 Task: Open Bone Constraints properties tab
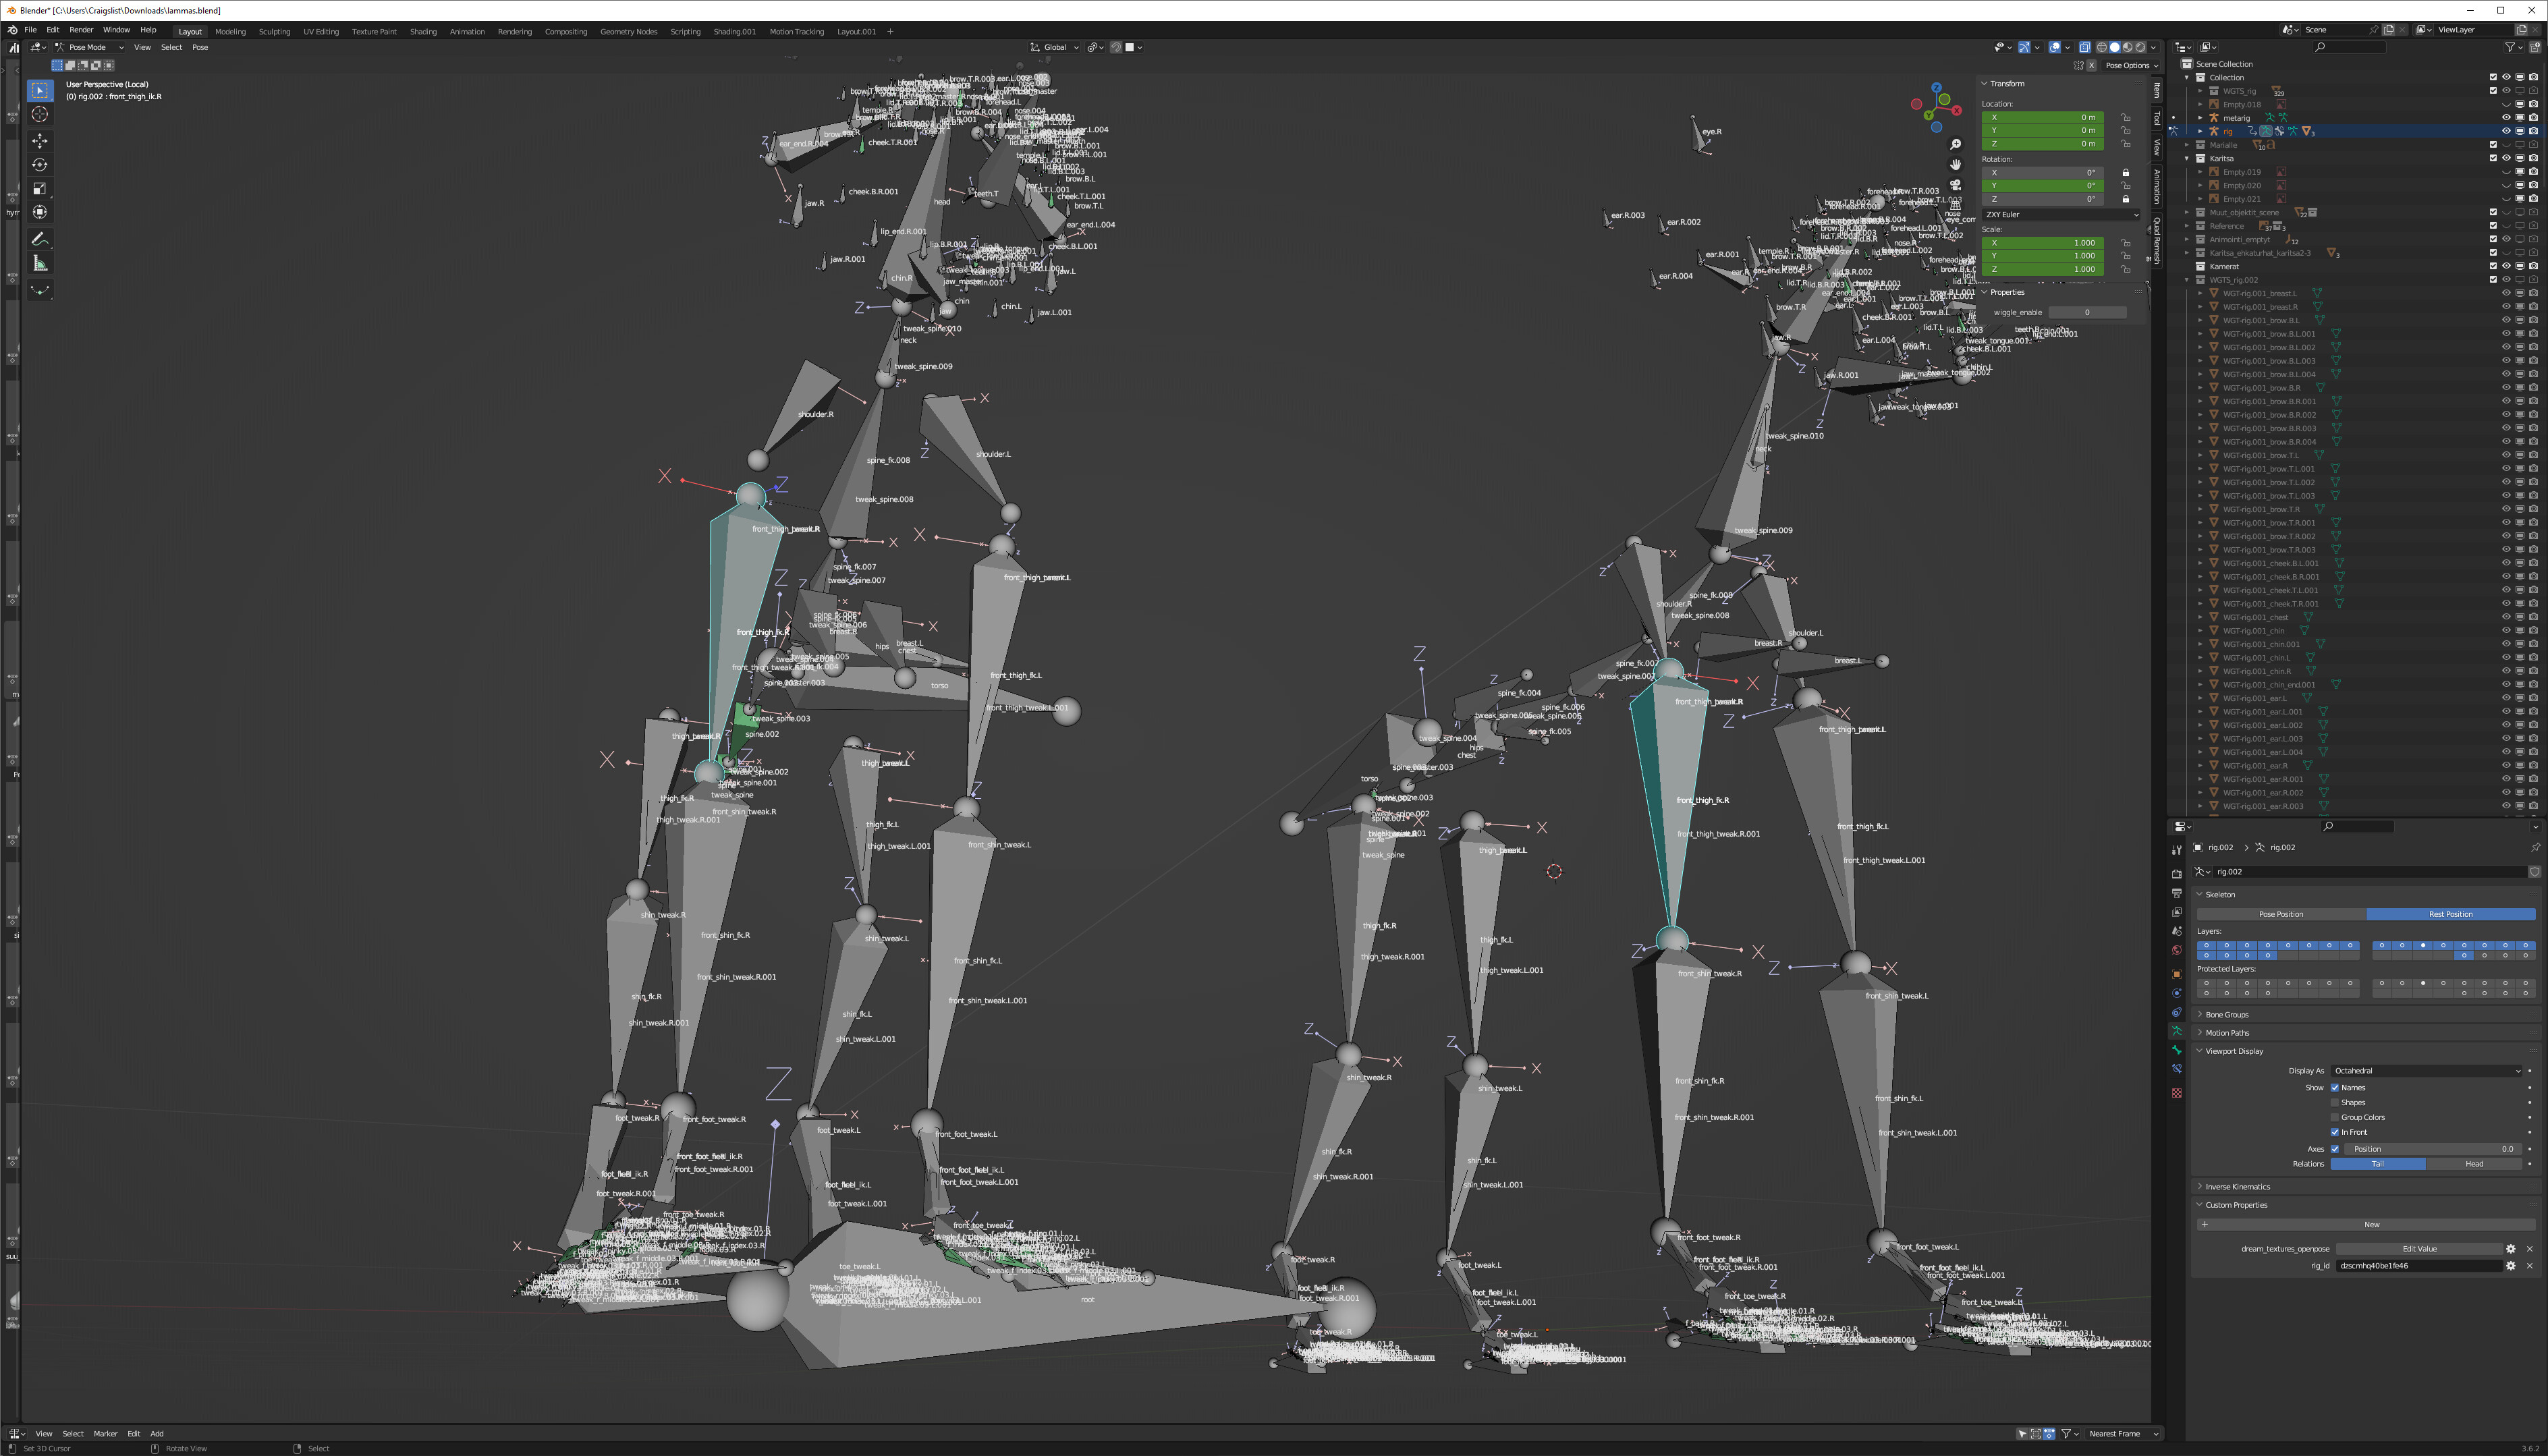click(2176, 1069)
